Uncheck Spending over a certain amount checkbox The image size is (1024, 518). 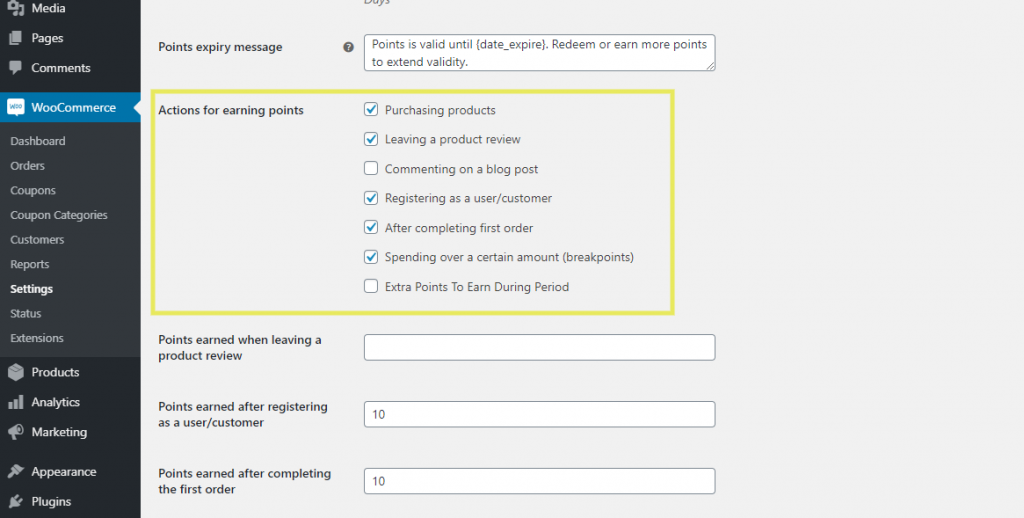pos(371,257)
